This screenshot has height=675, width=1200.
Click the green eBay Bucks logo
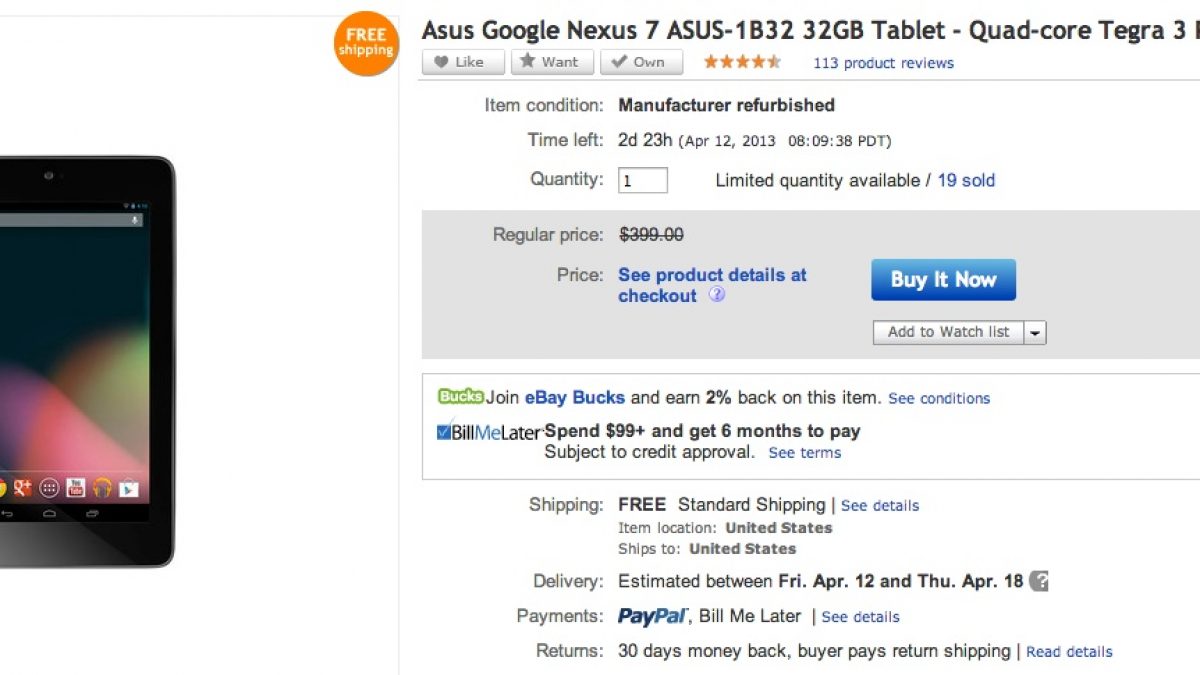tap(460, 397)
